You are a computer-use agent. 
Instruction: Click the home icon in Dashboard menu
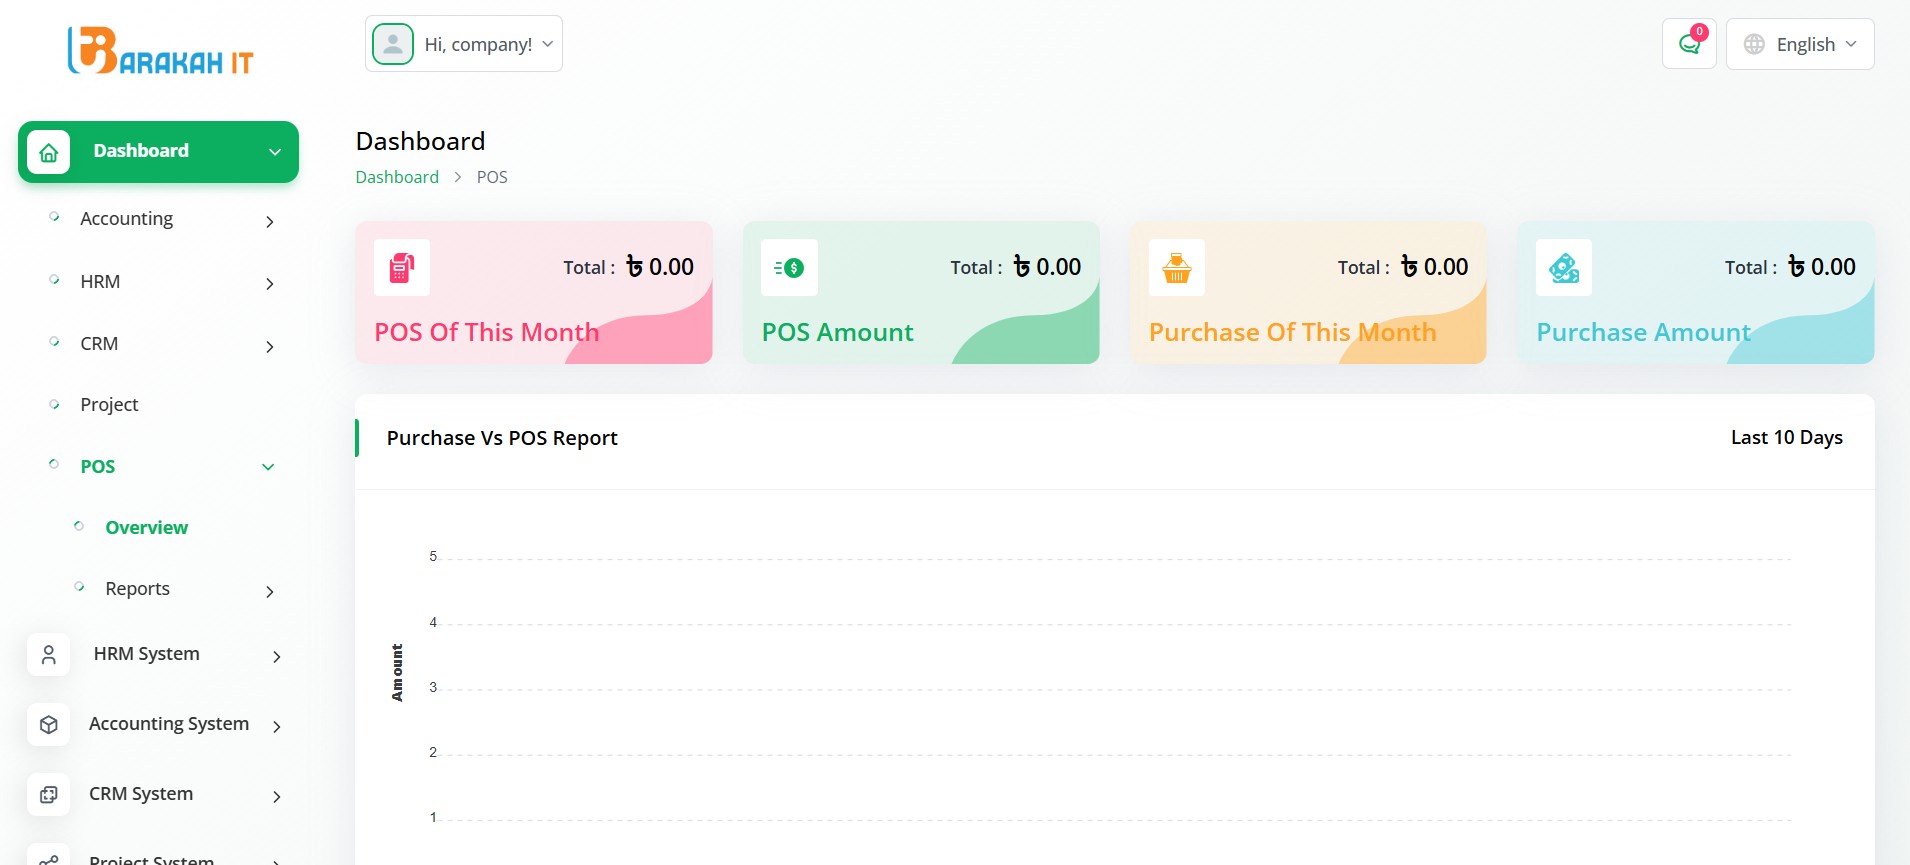coord(49,152)
